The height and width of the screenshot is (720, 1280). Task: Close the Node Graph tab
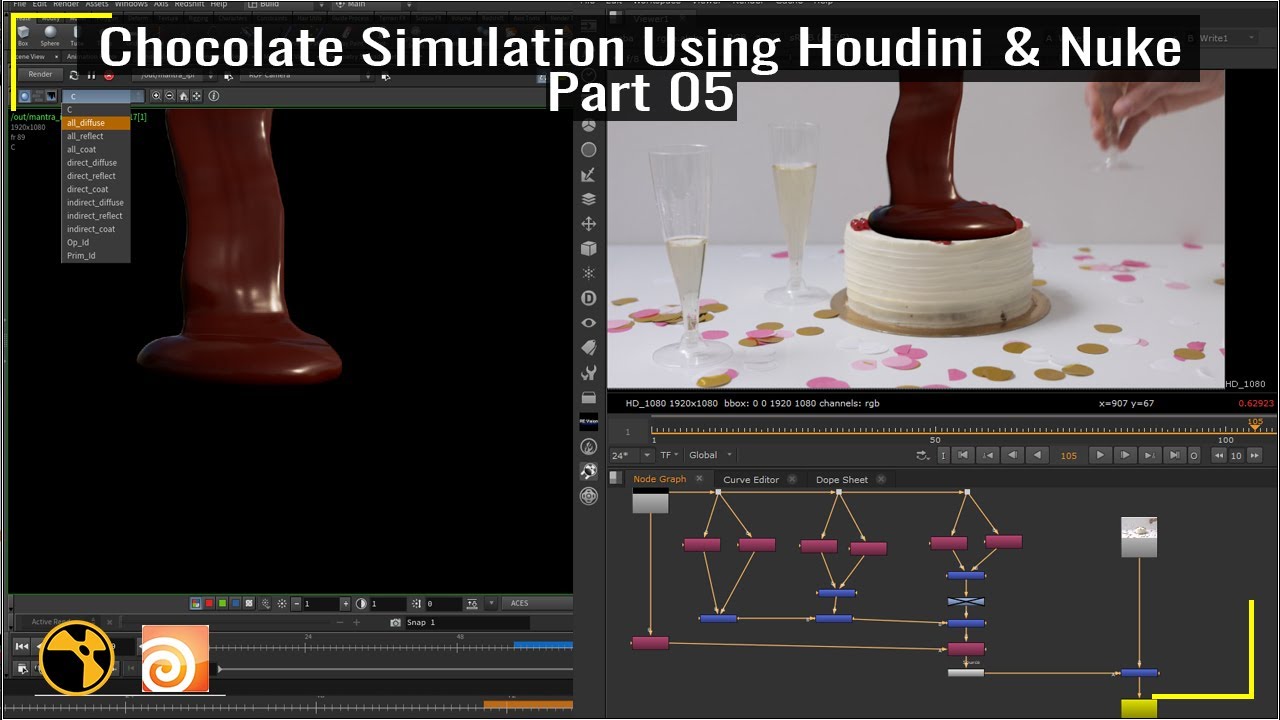pos(699,479)
